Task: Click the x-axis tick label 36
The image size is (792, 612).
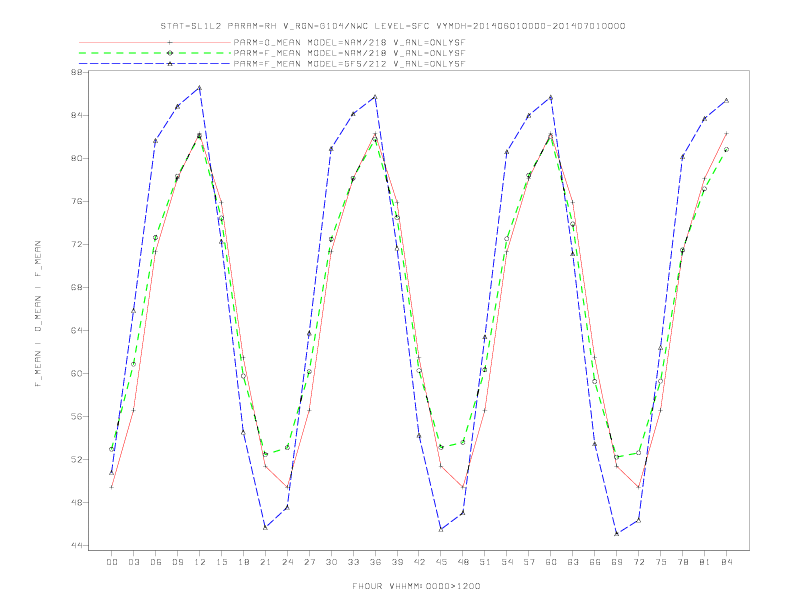Action: 375,562
